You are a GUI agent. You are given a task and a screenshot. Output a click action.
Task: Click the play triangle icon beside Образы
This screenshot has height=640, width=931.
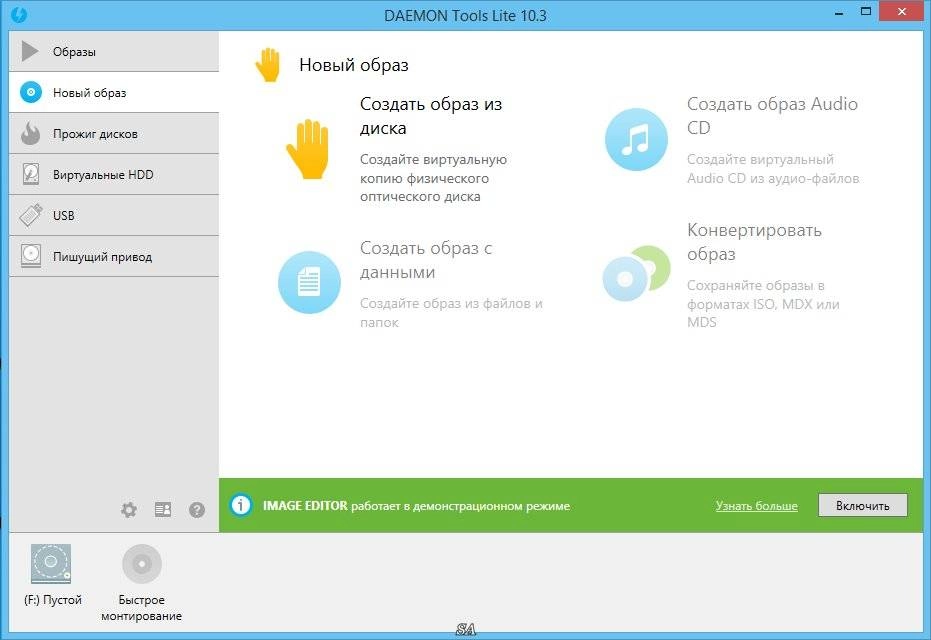pyautogui.click(x=30, y=51)
